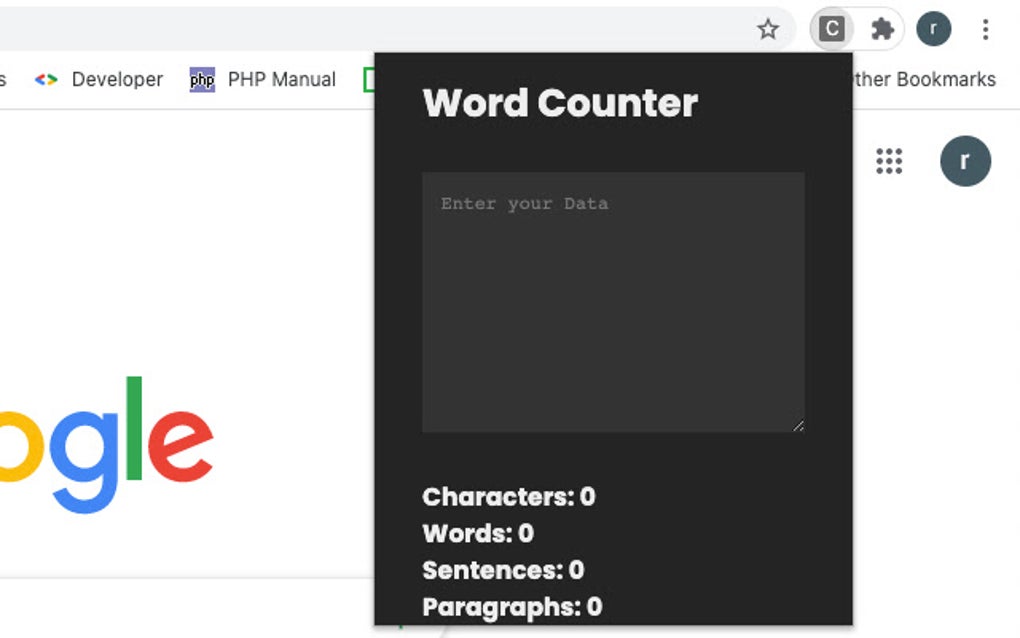Click the Word Counter extension icon in toolbar
The height and width of the screenshot is (638, 1020).
831,29
